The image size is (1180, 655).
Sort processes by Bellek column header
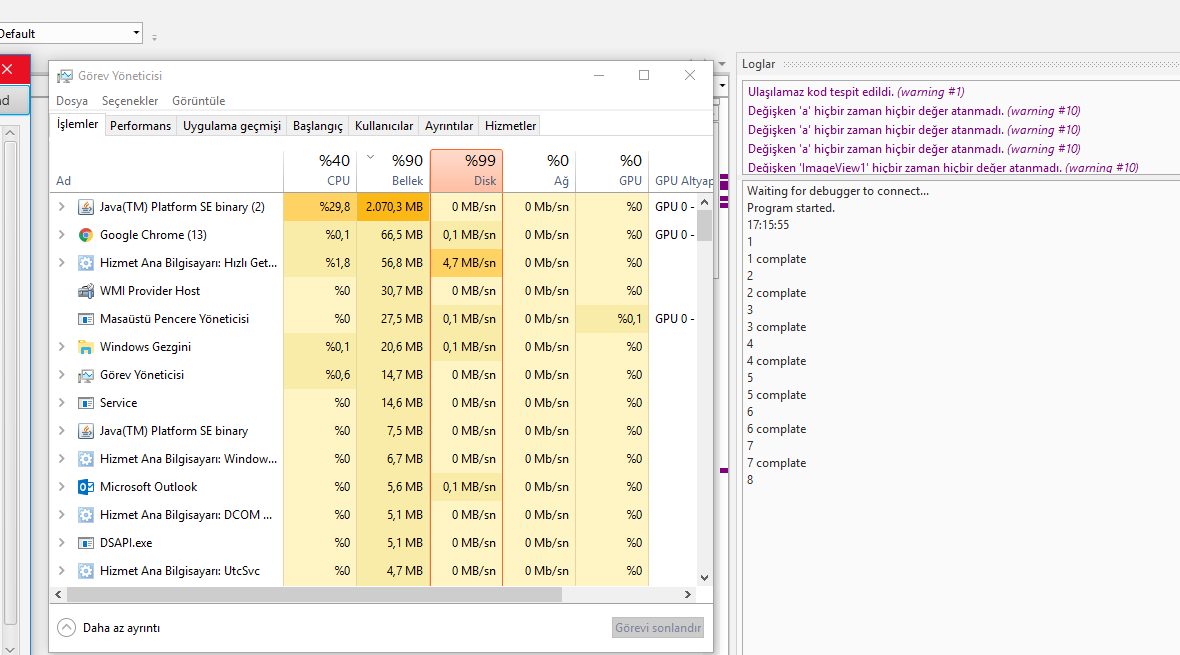(x=393, y=171)
